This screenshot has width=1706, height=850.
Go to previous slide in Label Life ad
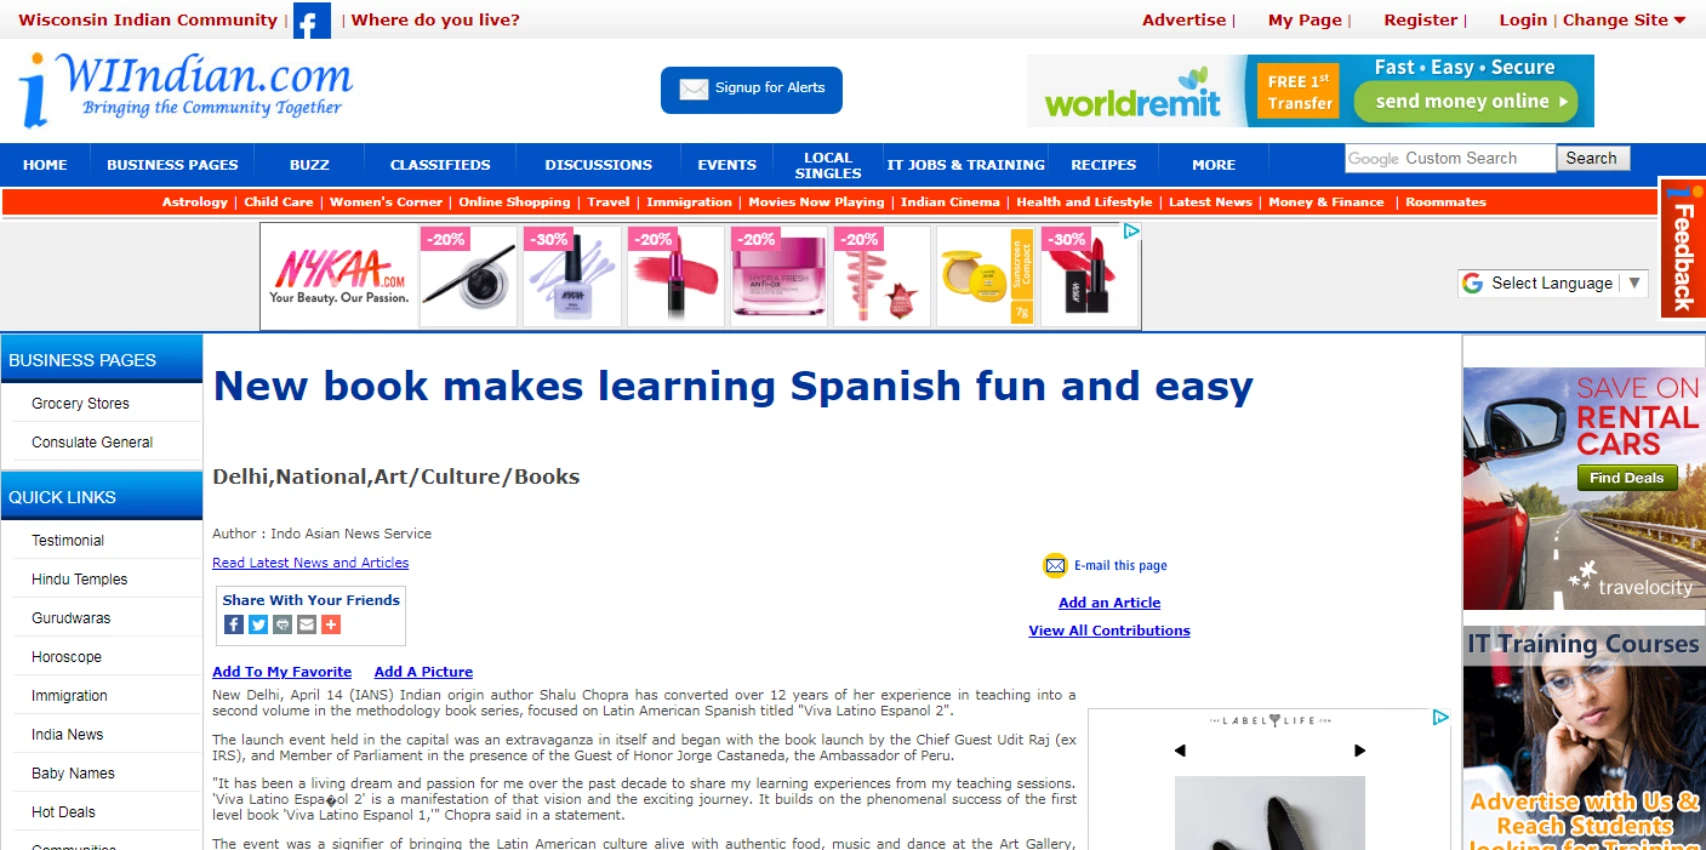1180,750
